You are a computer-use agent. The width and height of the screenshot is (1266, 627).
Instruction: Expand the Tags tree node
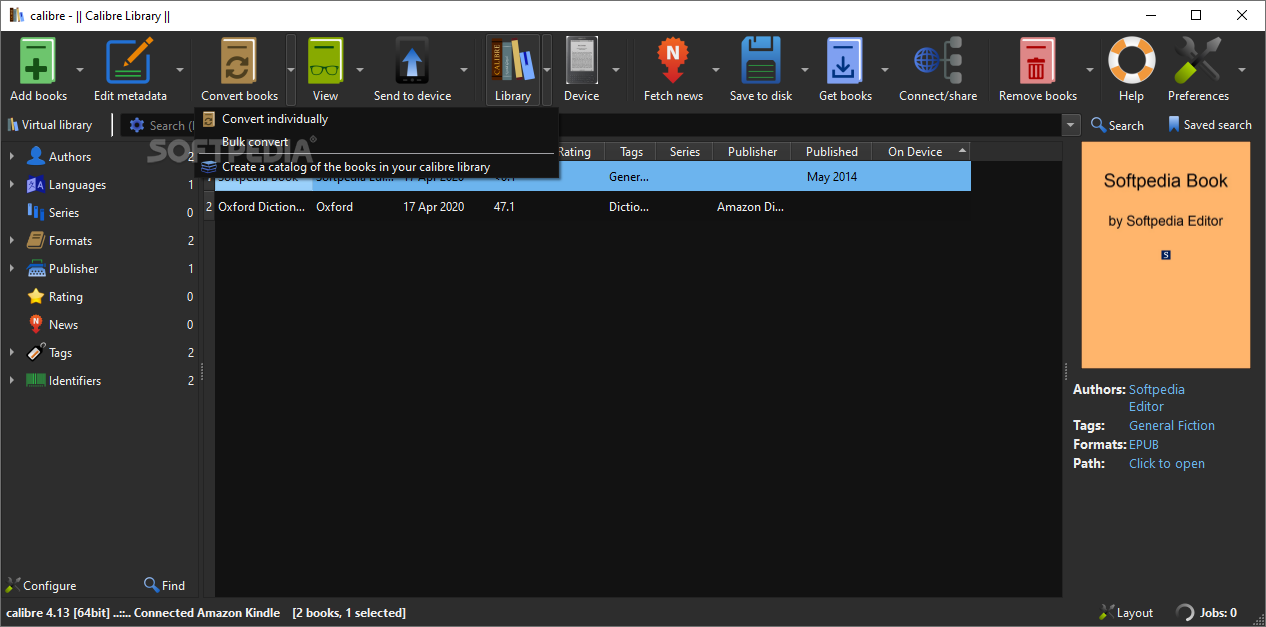click(12, 353)
